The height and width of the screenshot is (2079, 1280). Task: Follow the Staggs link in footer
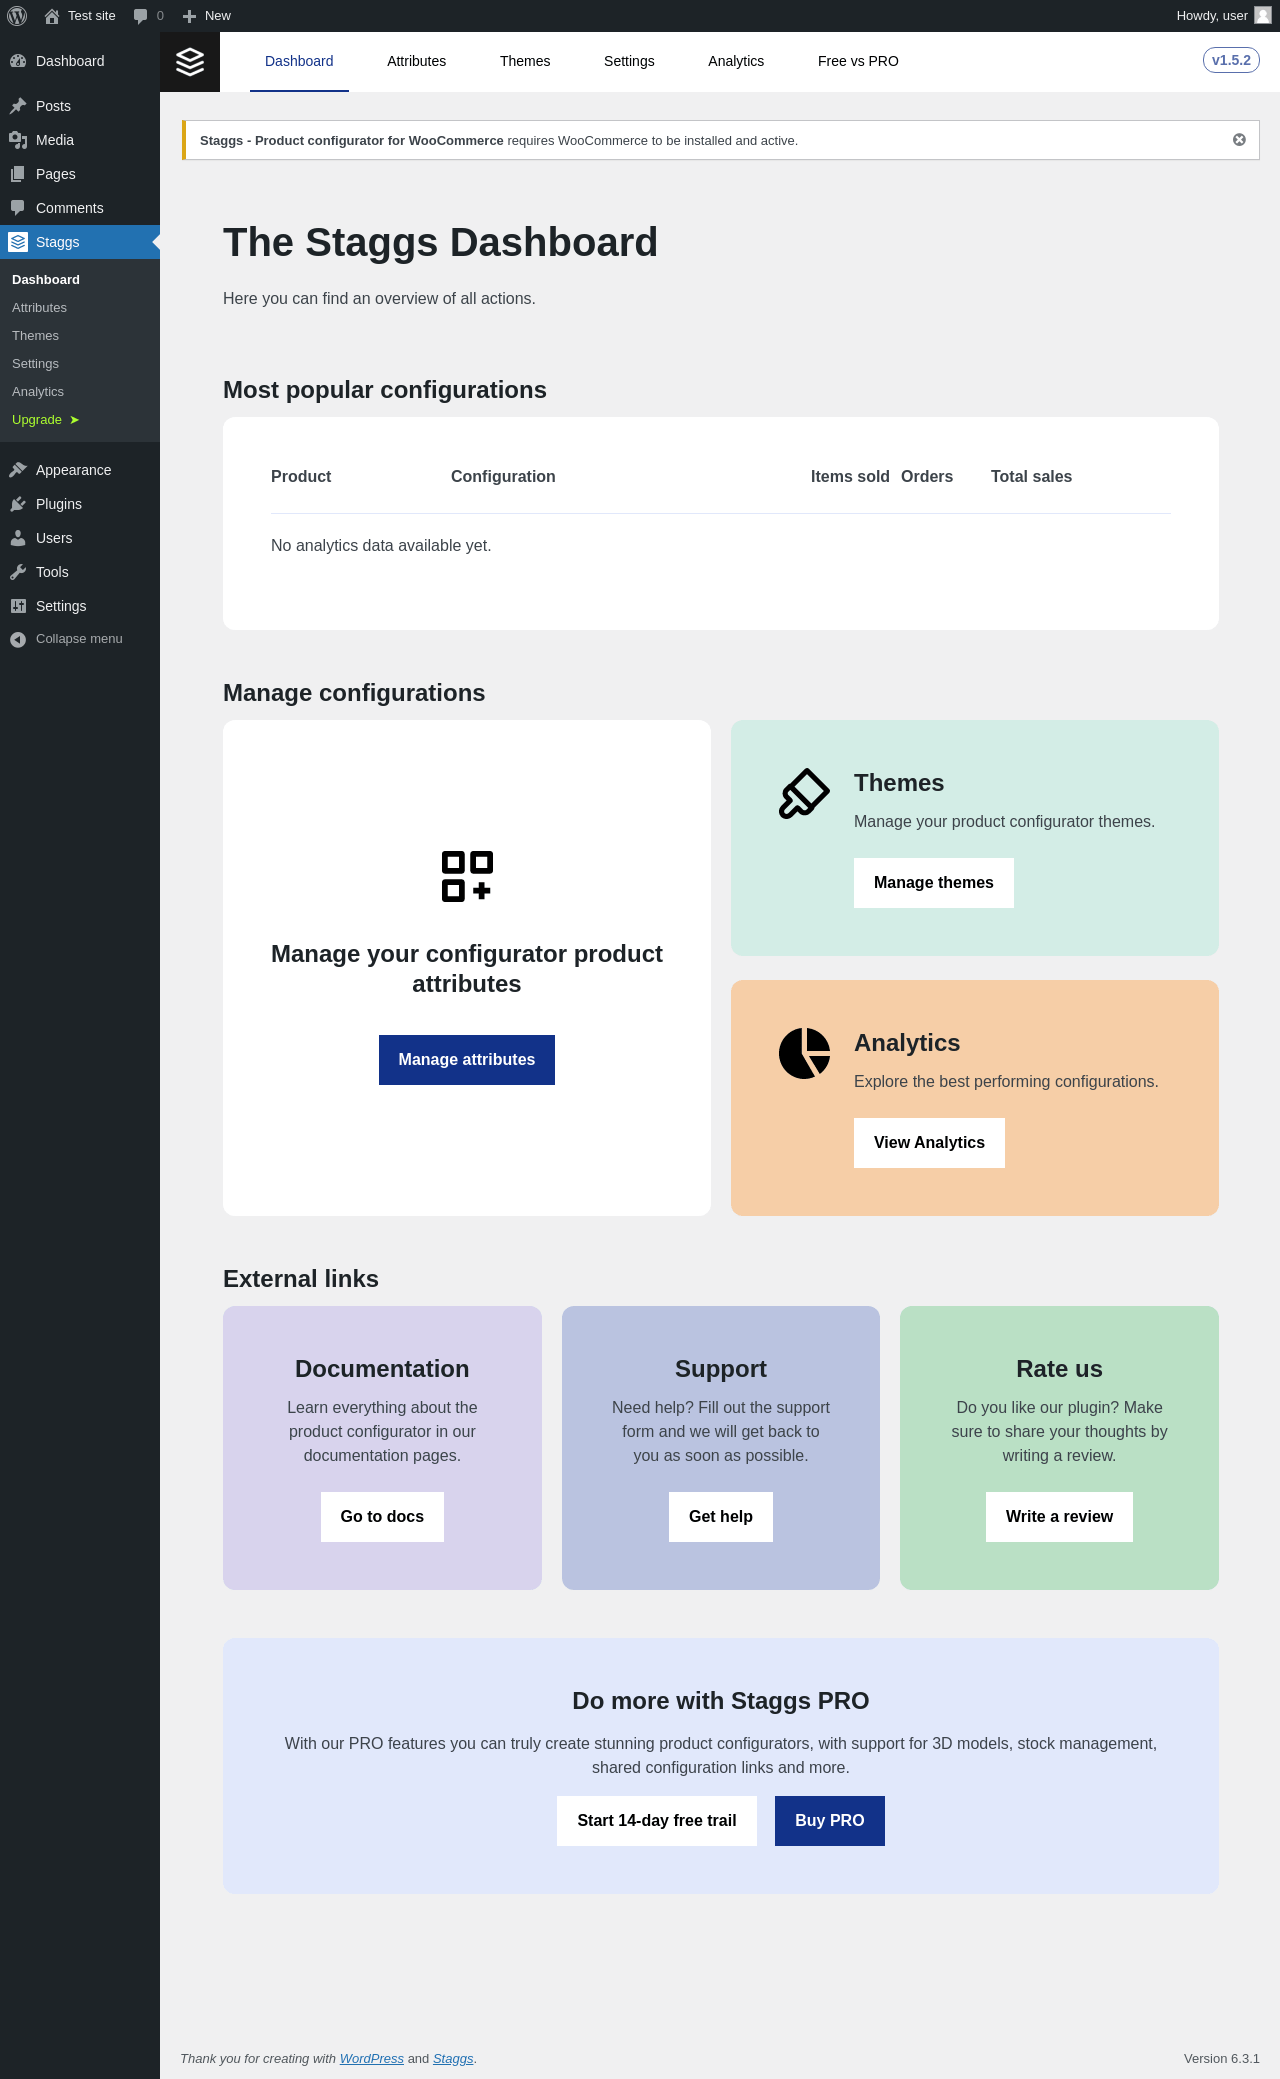[453, 2059]
